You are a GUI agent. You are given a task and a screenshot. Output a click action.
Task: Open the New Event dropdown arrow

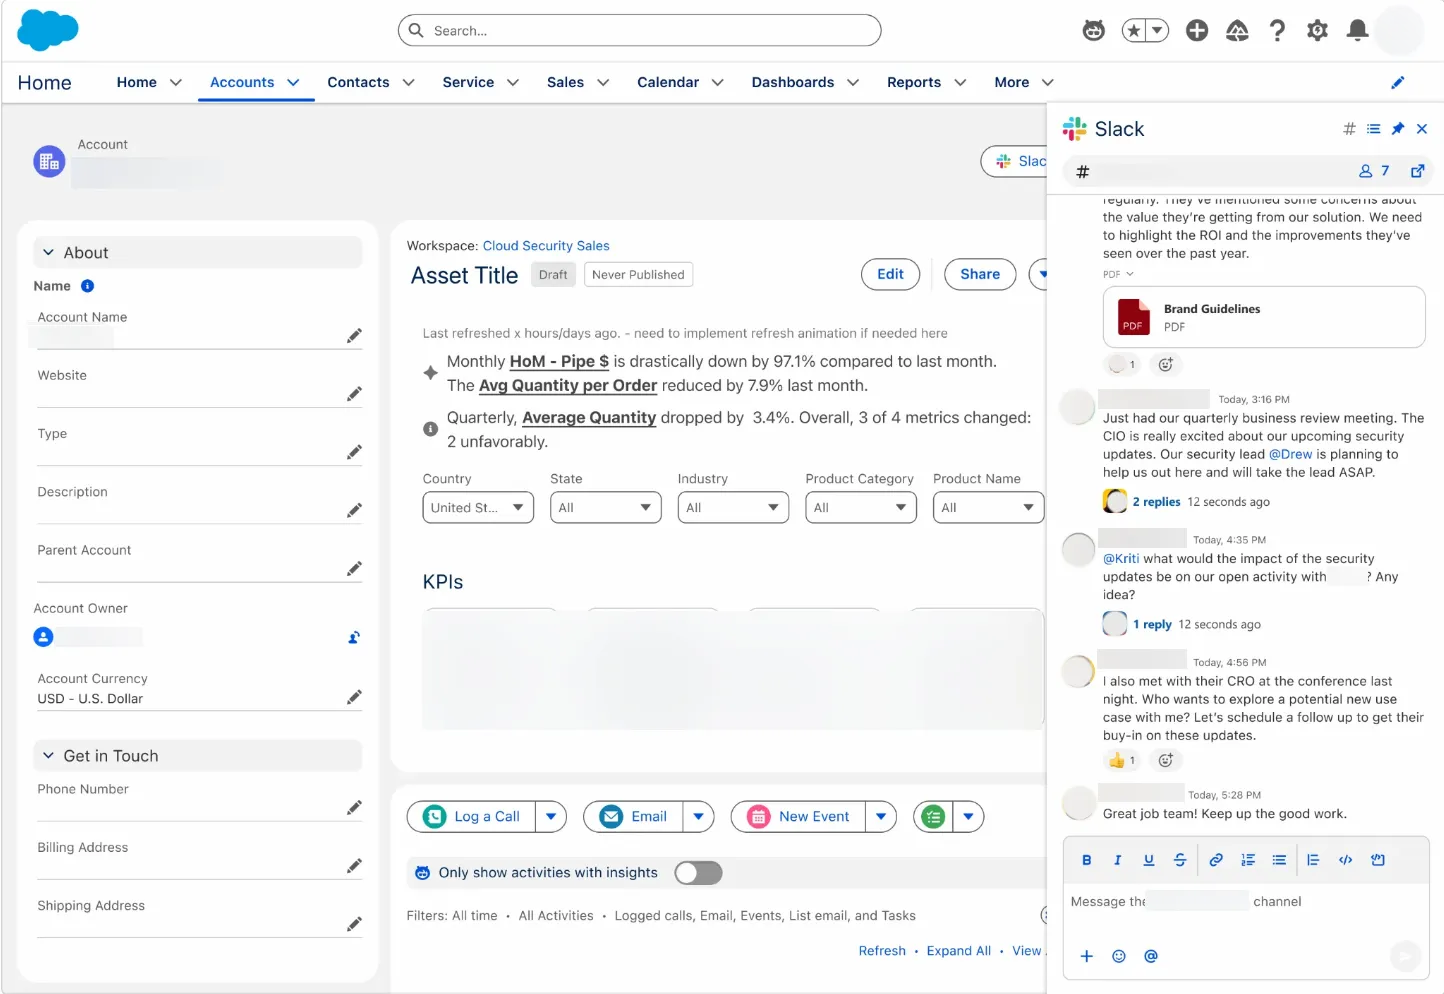coord(881,817)
